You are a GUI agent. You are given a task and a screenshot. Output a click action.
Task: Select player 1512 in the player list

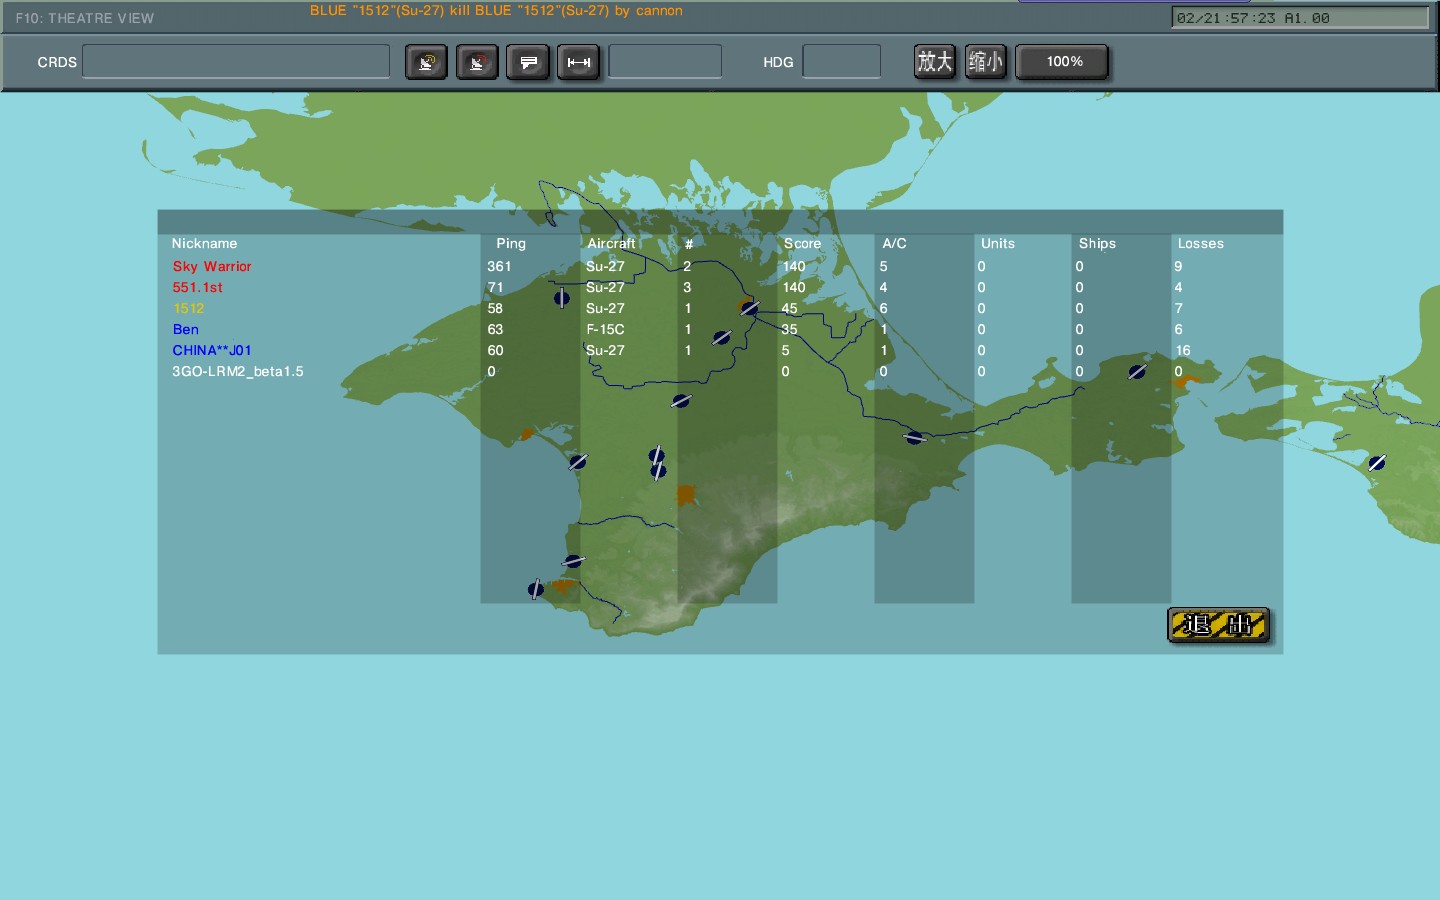pyautogui.click(x=189, y=308)
